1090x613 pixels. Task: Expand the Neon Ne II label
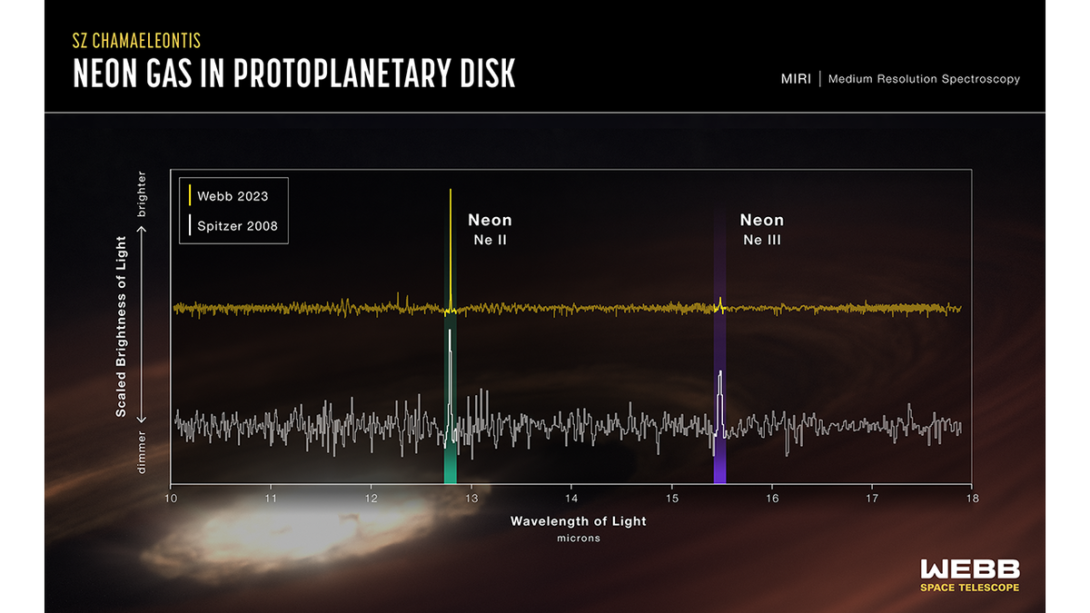click(x=491, y=228)
